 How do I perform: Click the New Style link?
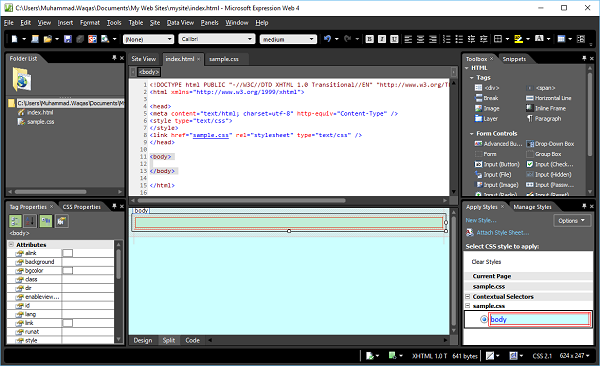pos(481,220)
